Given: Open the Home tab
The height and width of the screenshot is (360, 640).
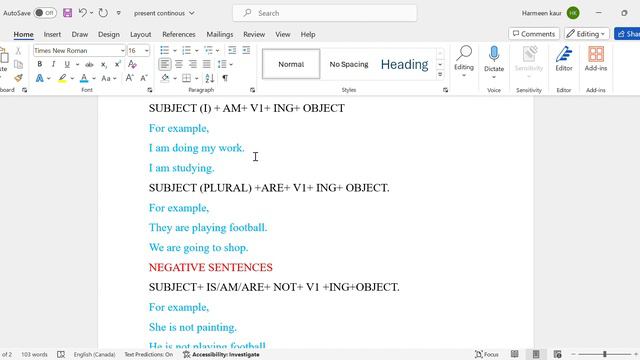Looking at the screenshot, I should (x=23, y=34).
